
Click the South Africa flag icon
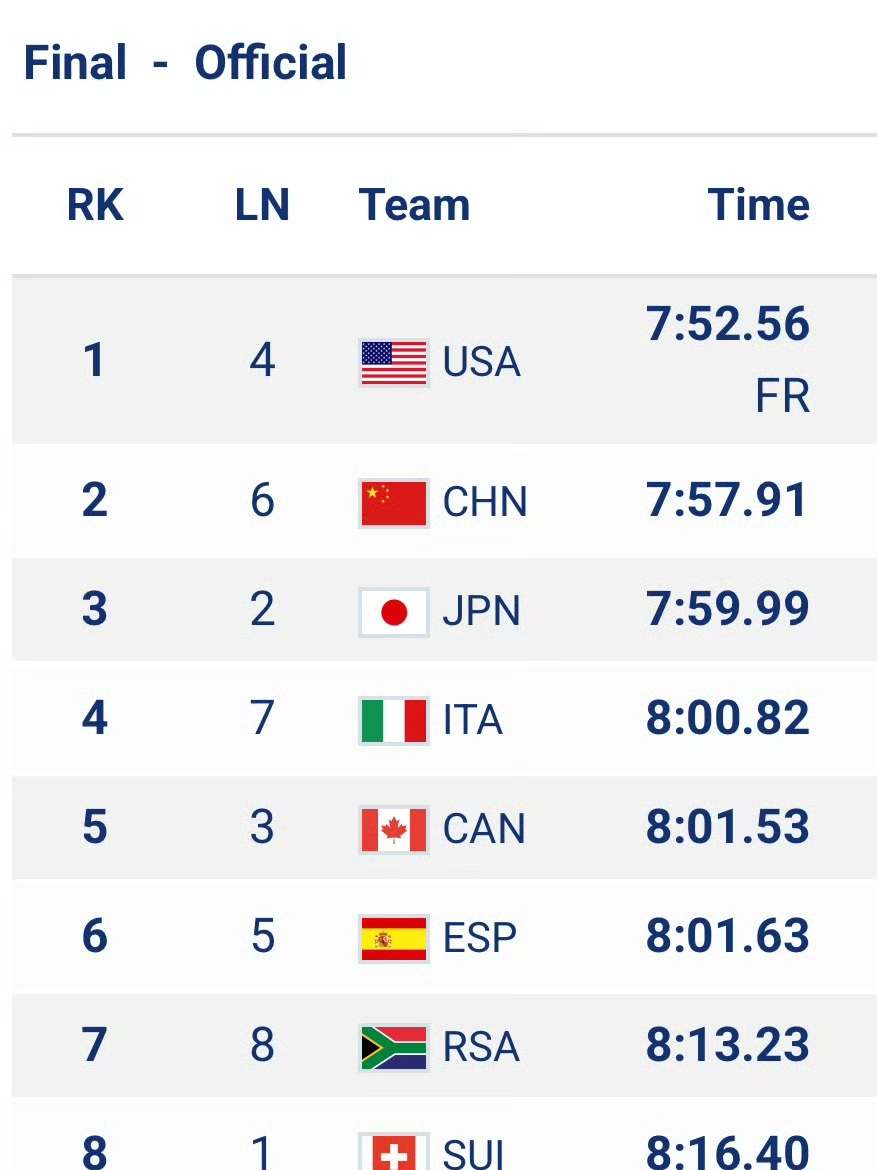click(x=393, y=1048)
